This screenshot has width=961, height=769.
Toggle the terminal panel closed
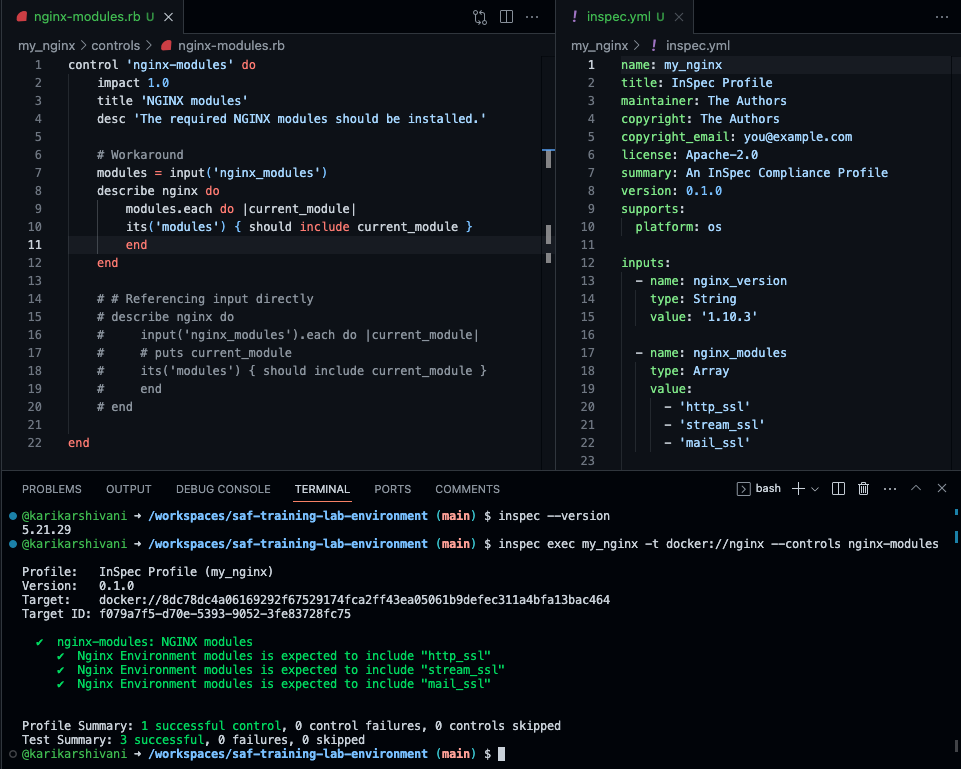pyautogui.click(x=941, y=488)
